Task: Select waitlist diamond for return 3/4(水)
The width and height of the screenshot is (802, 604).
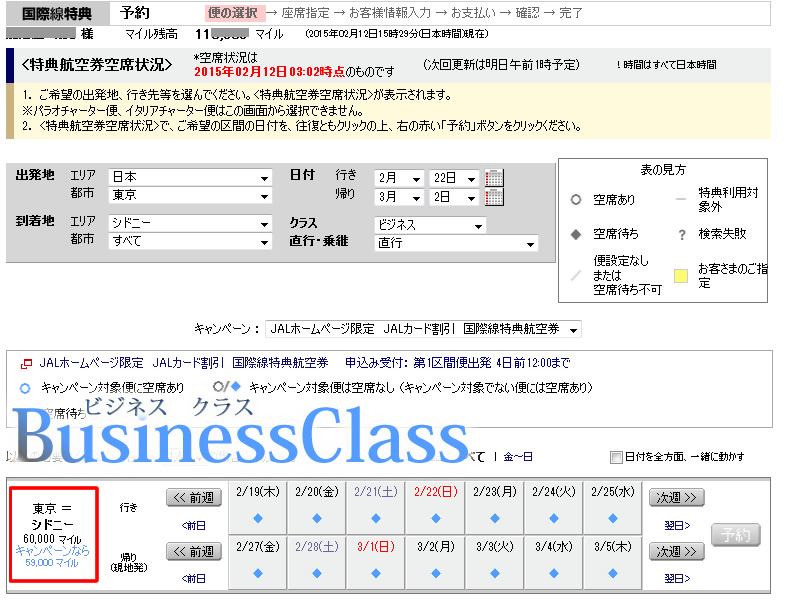Action: pos(554,573)
